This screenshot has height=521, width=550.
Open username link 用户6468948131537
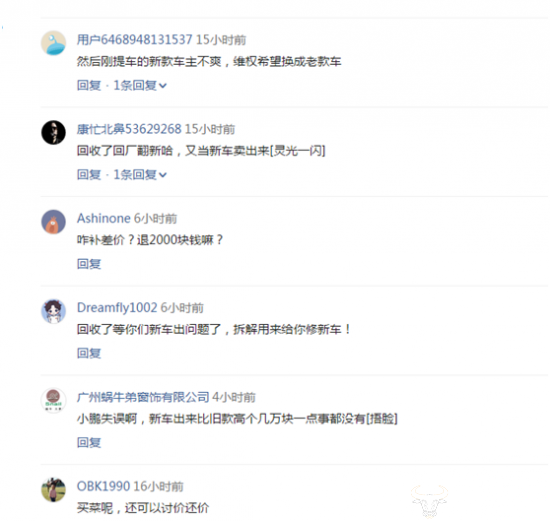[x=134, y=40]
